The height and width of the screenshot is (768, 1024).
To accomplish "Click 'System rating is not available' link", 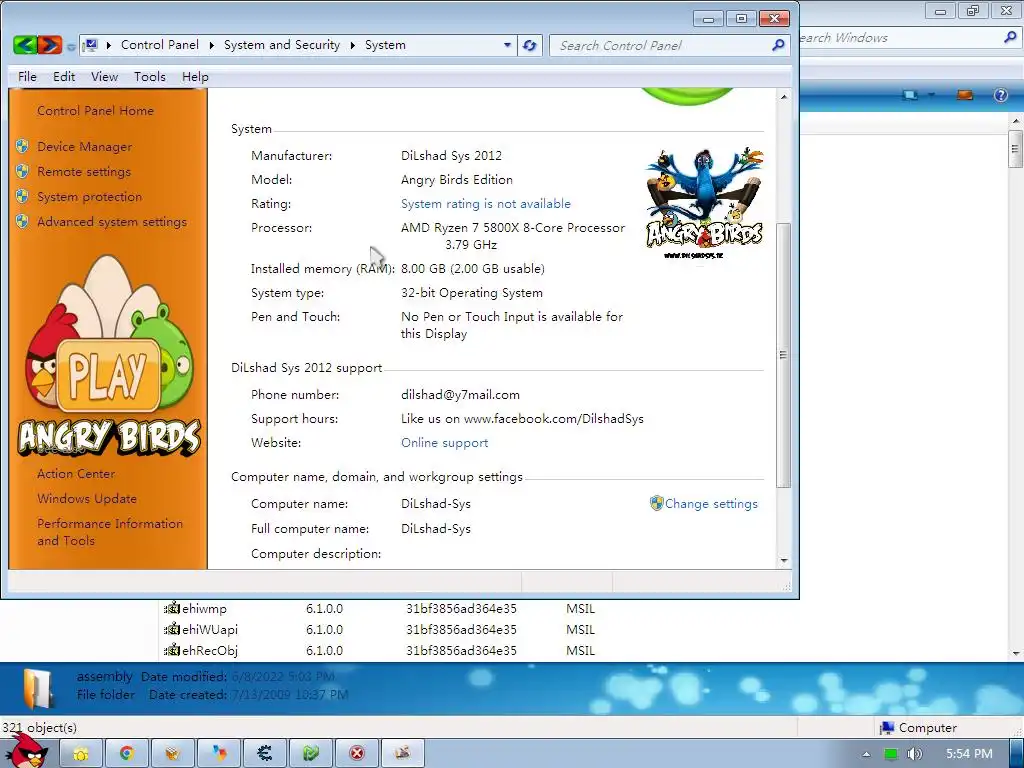I will [485, 204].
